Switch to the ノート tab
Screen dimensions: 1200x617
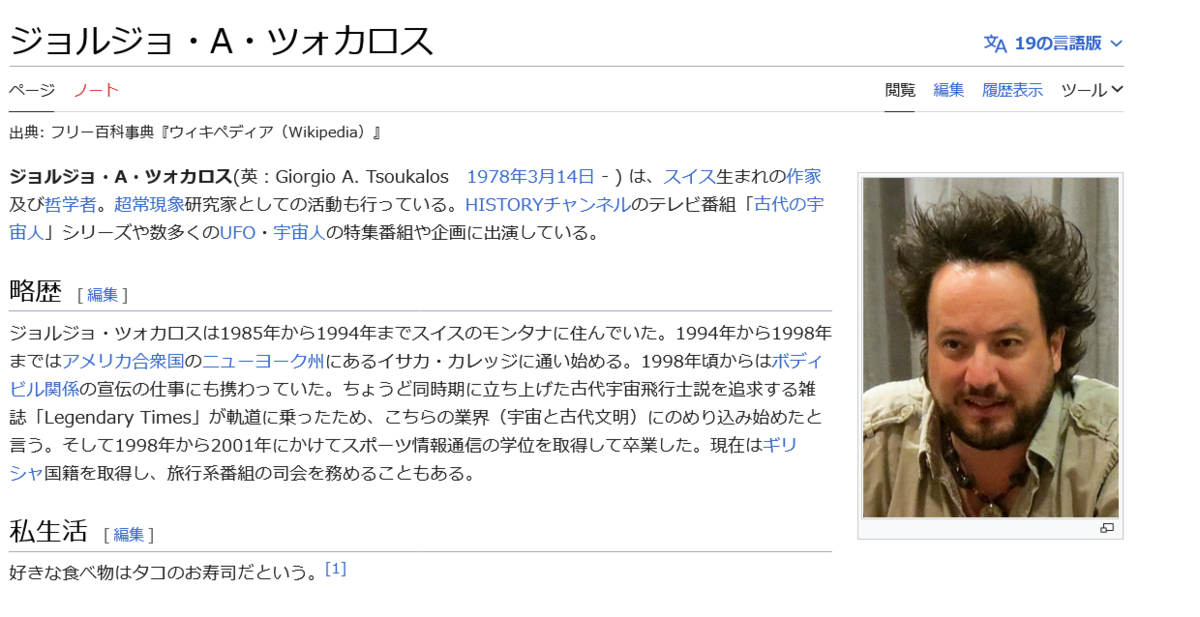click(x=96, y=90)
